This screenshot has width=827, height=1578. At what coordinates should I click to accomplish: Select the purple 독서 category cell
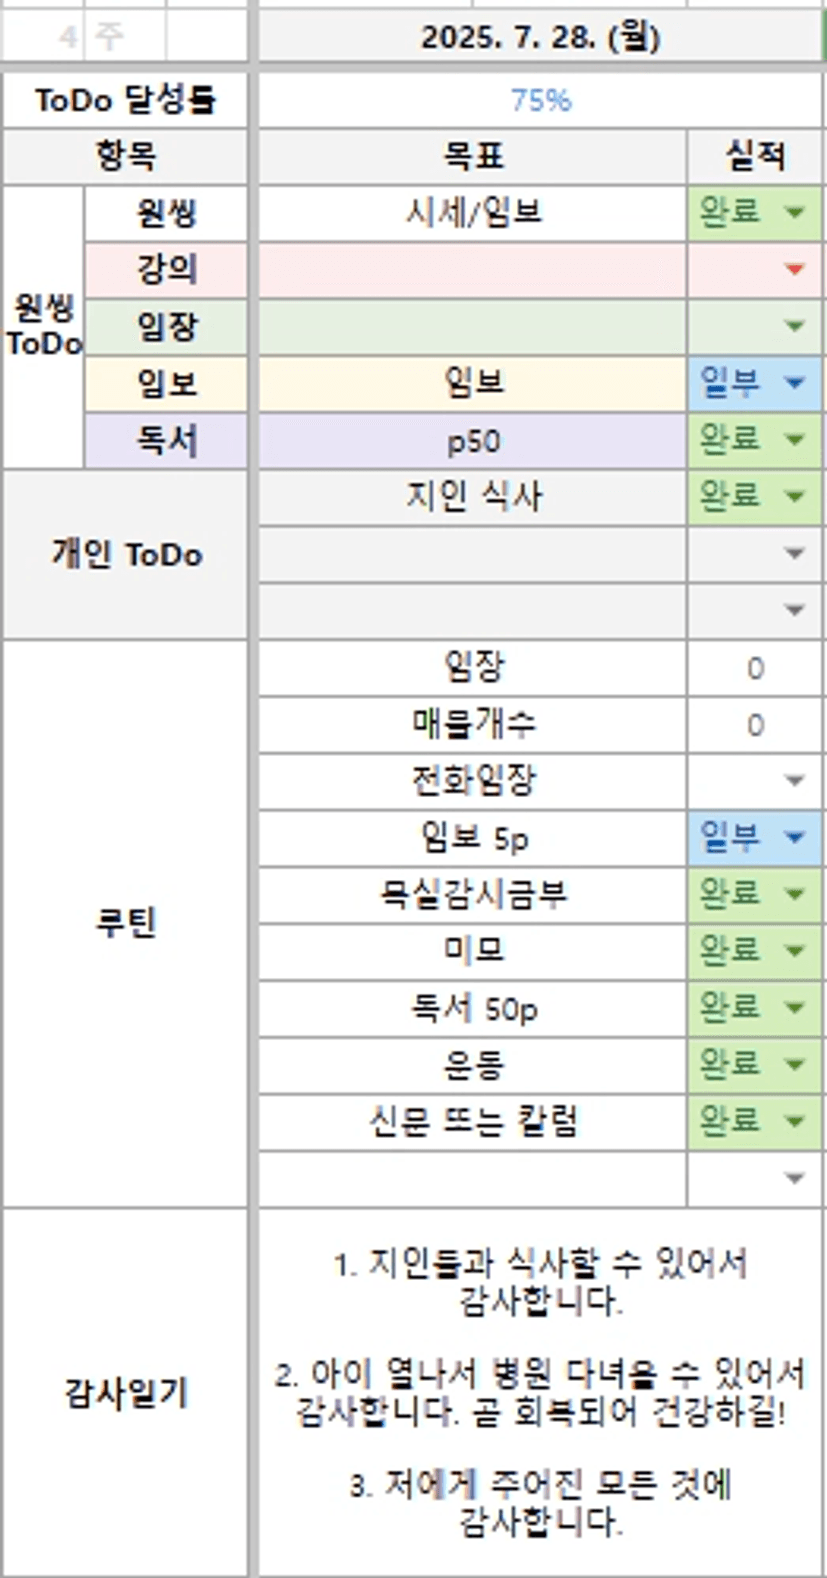coord(166,440)
